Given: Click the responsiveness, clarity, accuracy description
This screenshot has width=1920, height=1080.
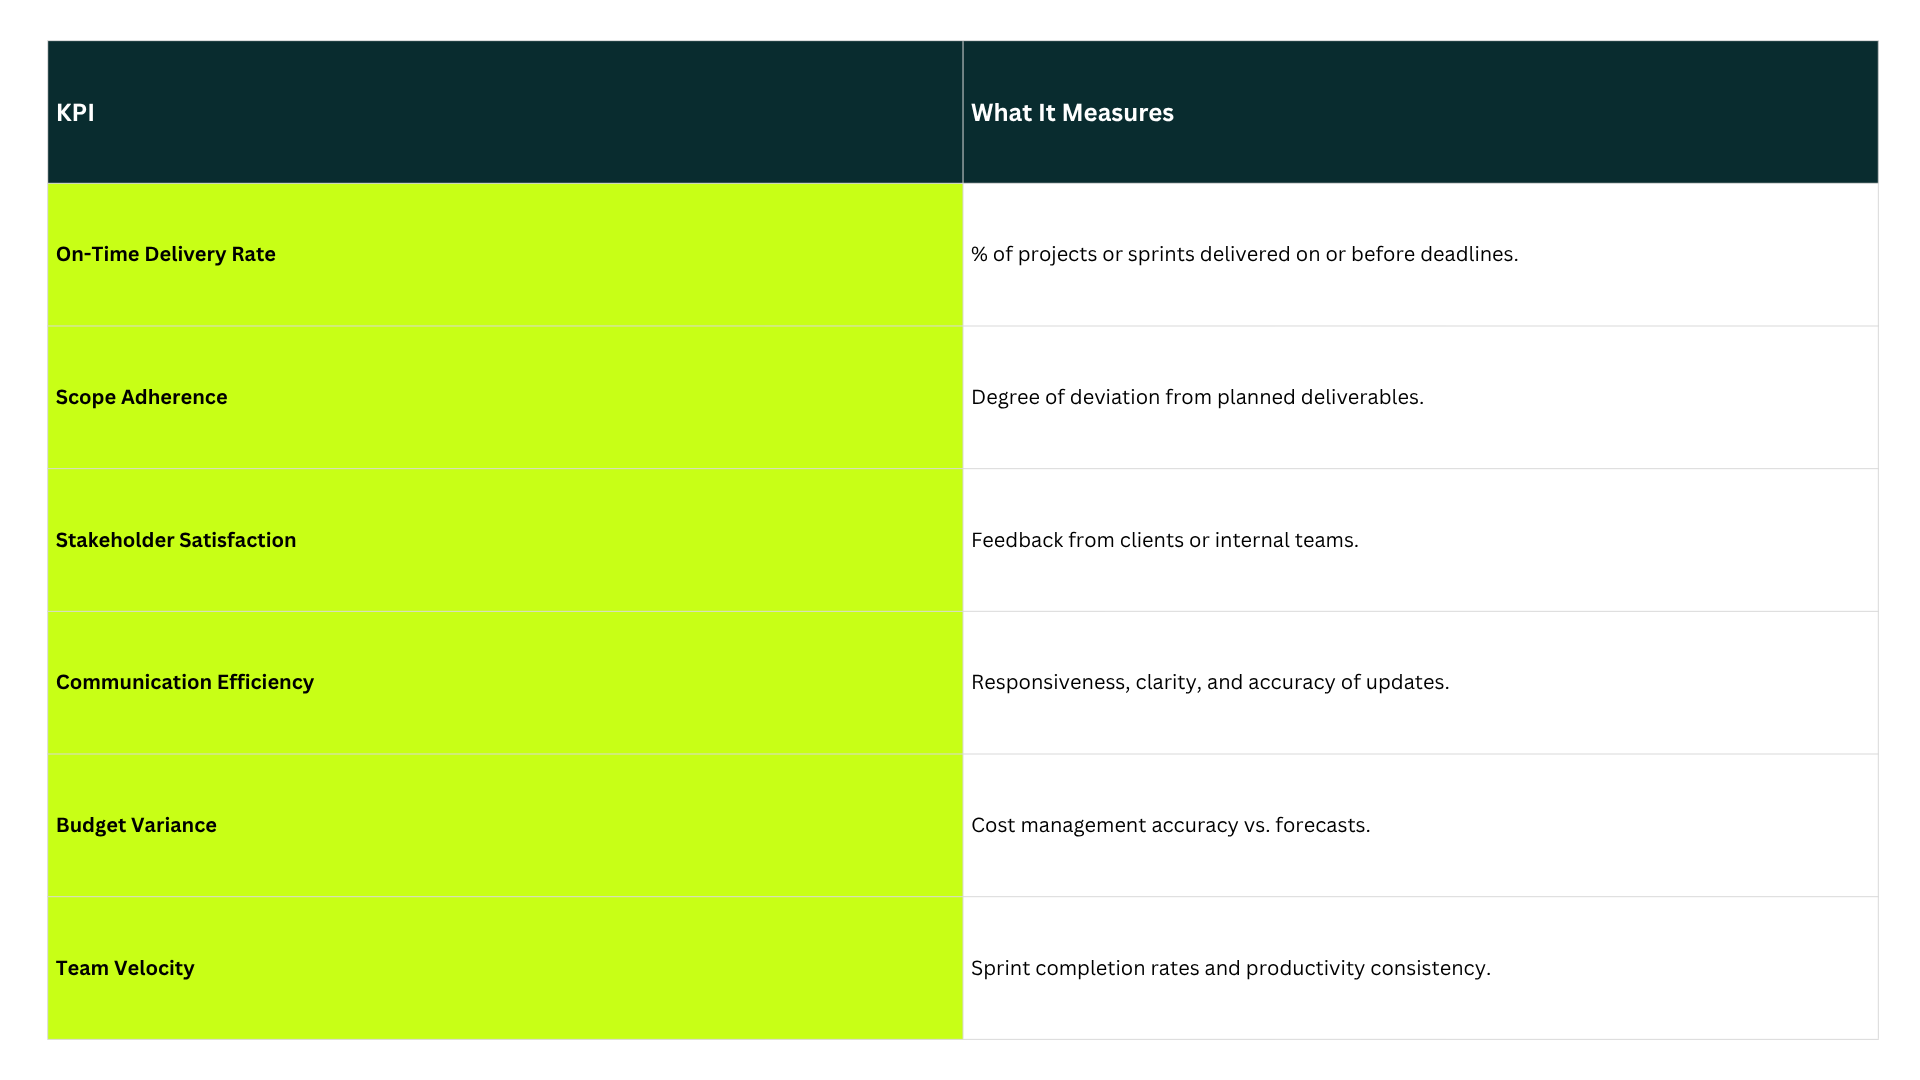Looking at the screenshot, I should click(1209, 682).
